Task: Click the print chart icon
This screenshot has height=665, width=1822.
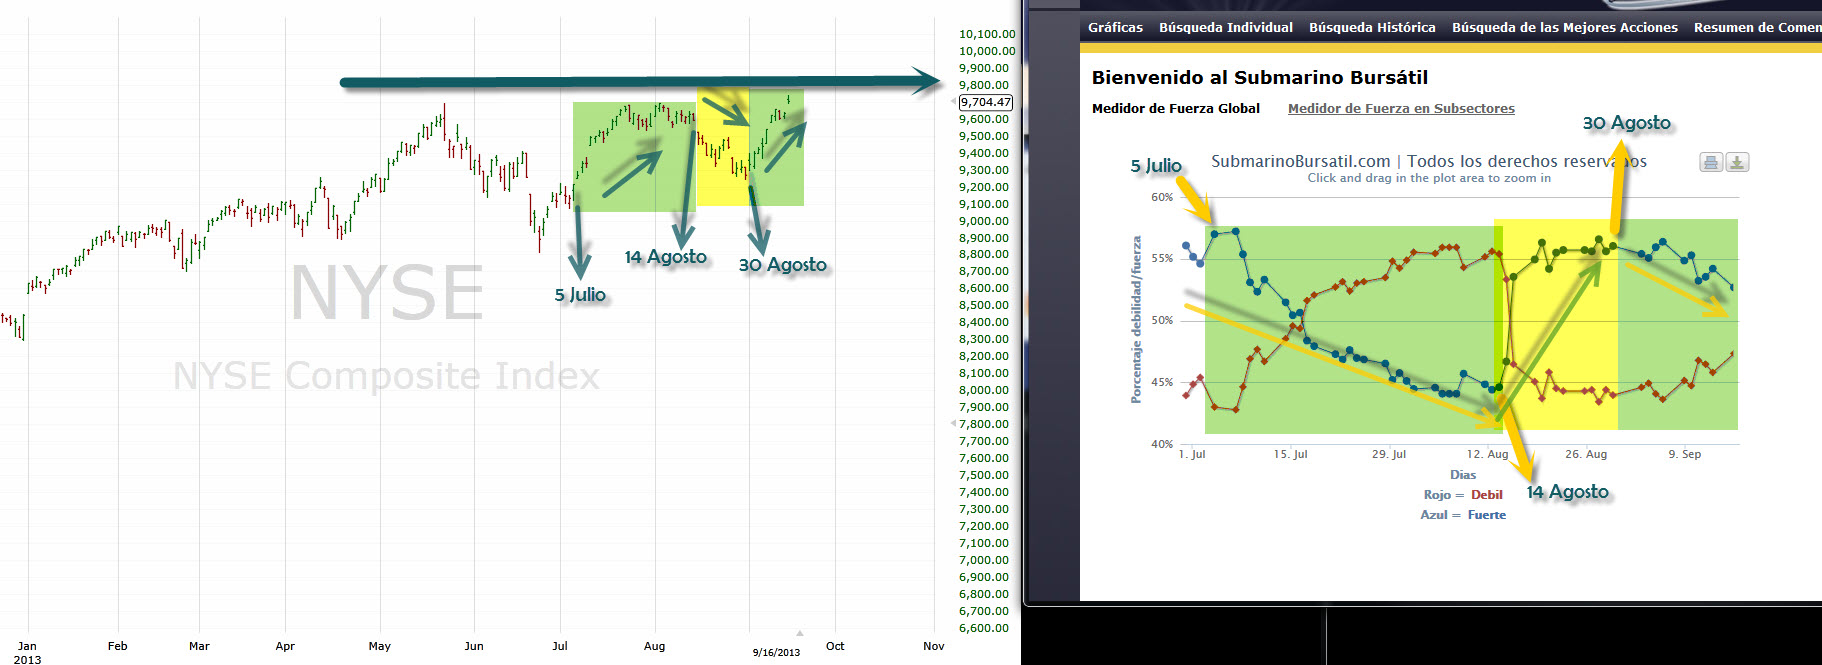Action: pos(1711,163)
